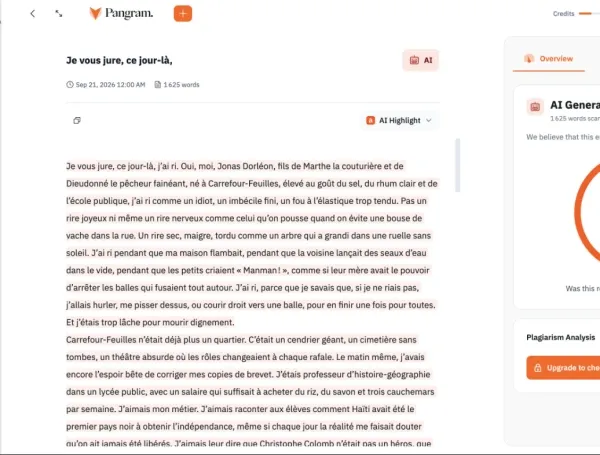
Task: Open the AI Highlight dropdown
Action: point(399,121)
